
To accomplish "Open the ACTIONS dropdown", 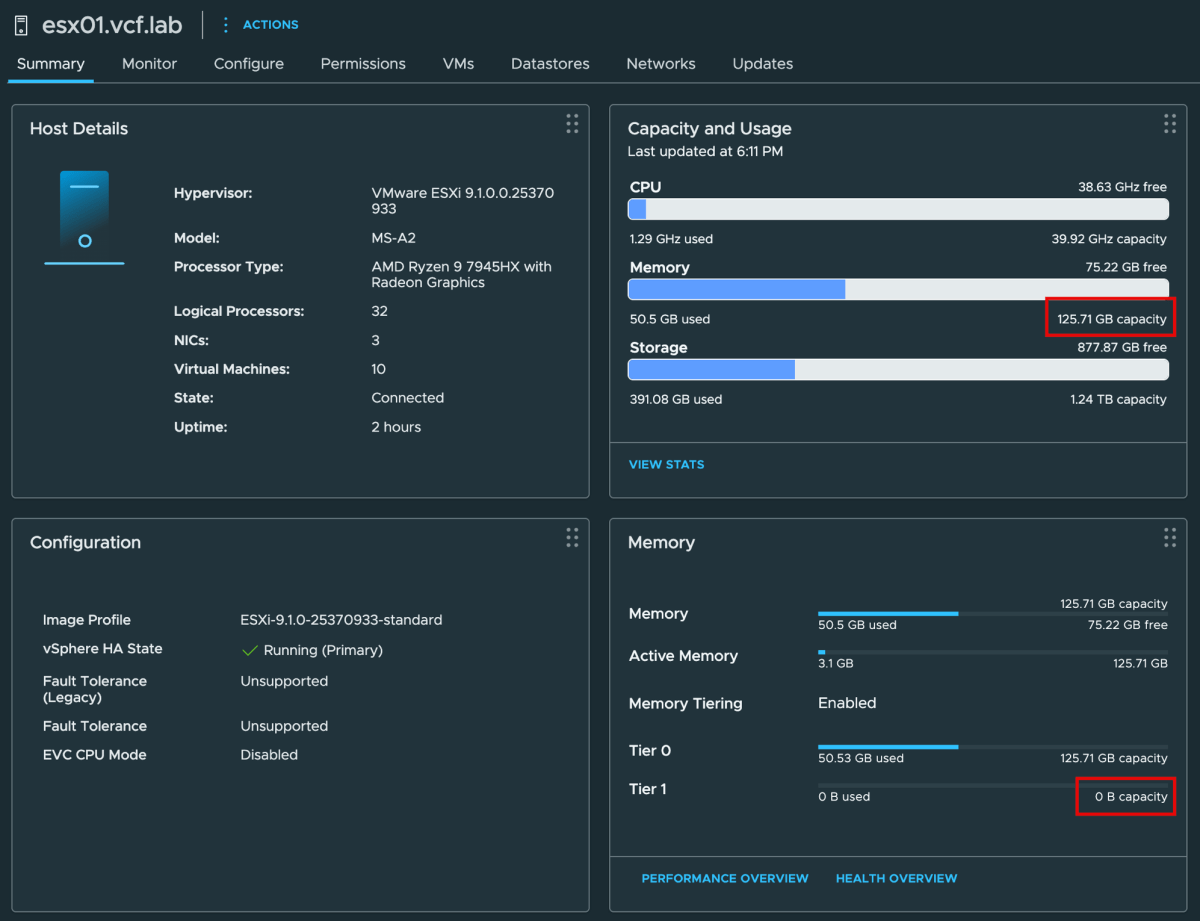I will click(270, 24).
